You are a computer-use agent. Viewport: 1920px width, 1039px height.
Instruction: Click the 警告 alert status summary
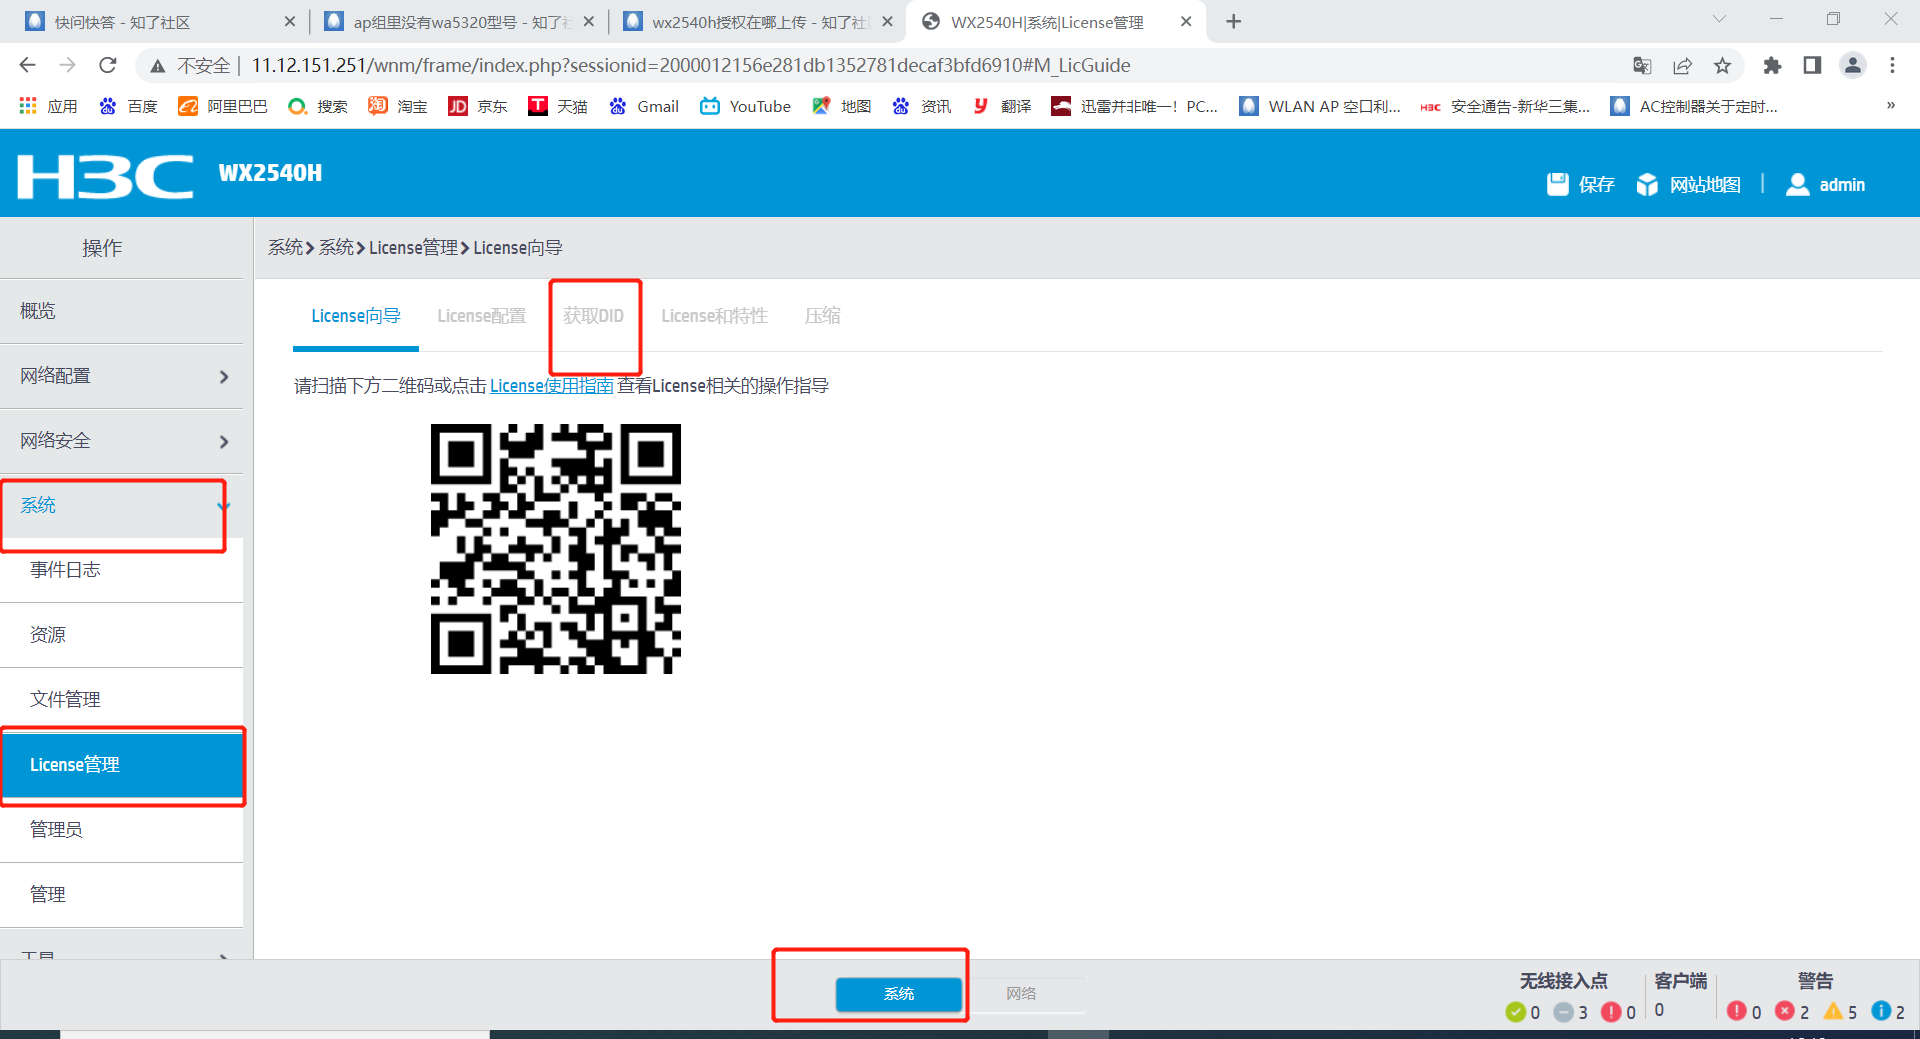pos(1816,996)
